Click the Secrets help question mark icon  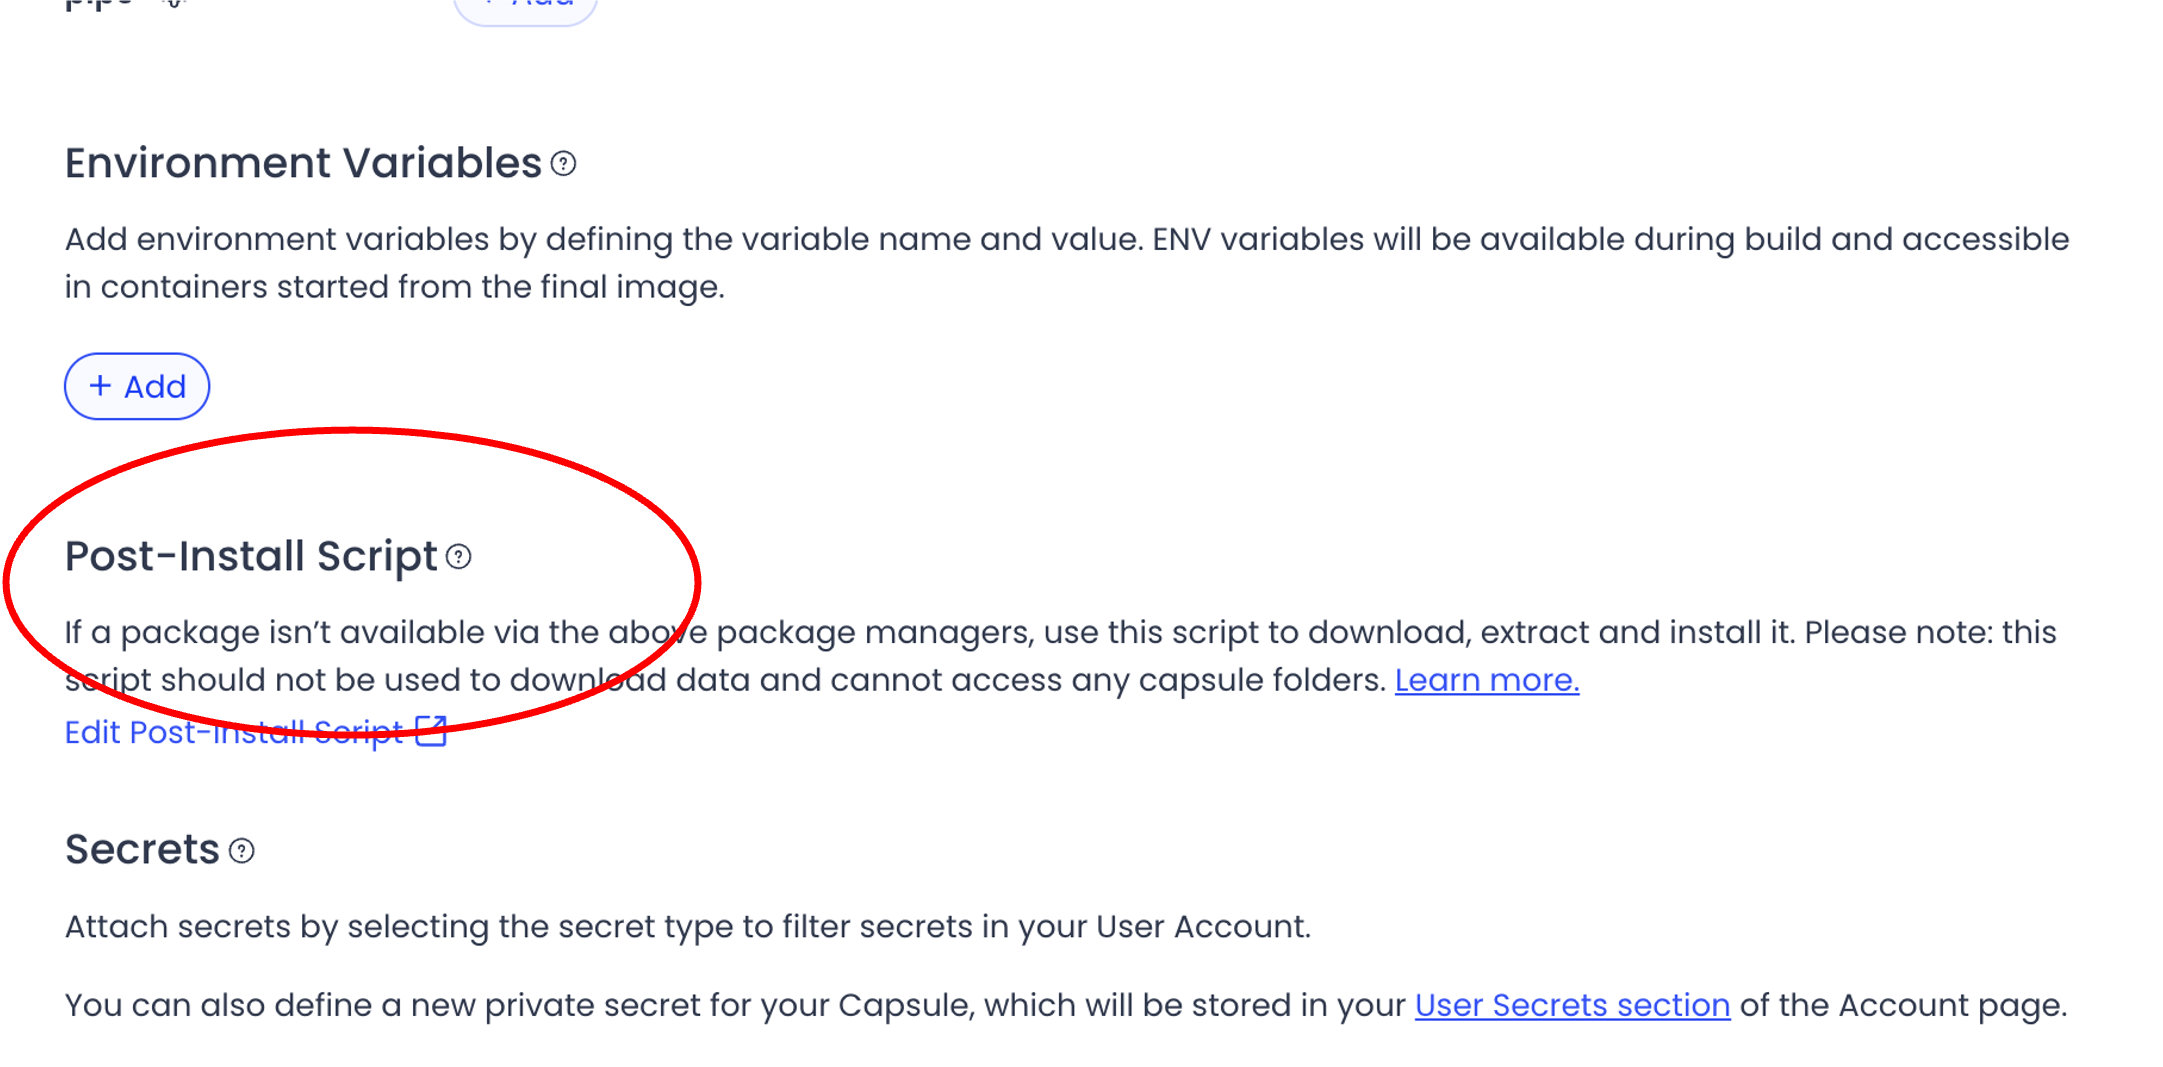pyautogui.click(x=242, y=851)
